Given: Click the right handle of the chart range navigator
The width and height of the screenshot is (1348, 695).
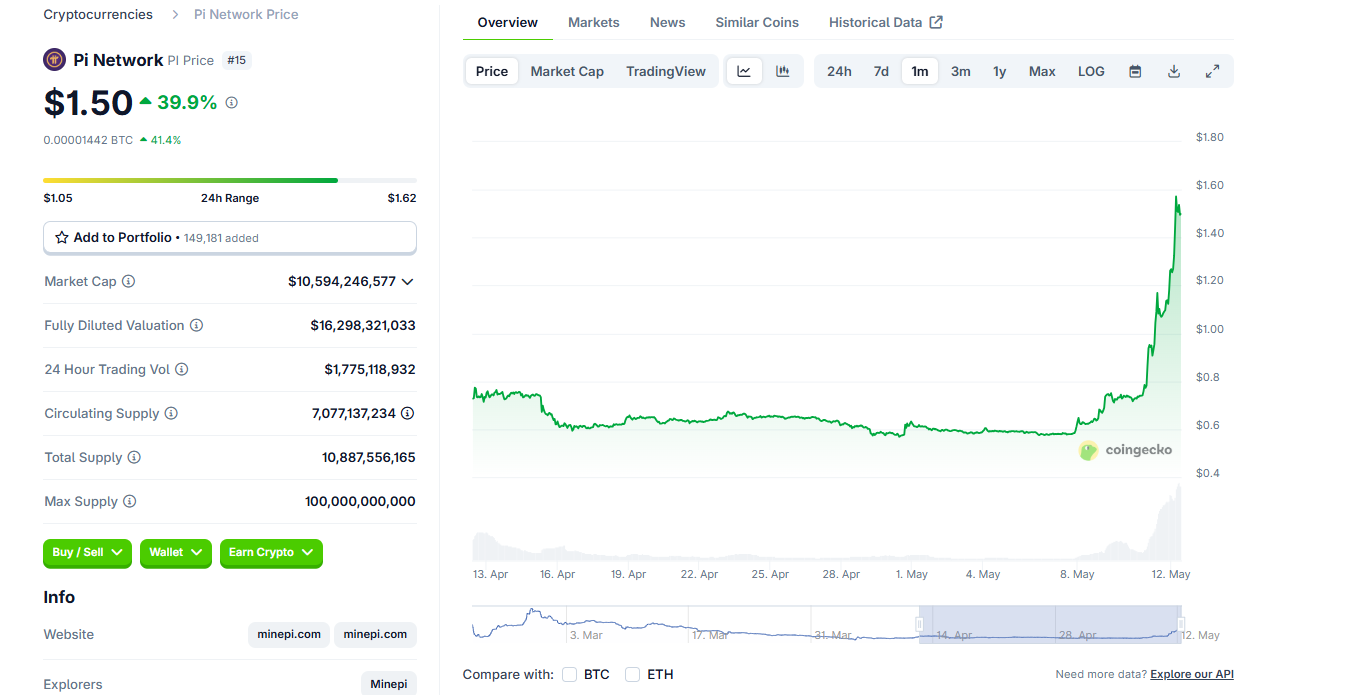Looking at the screenshot, I should (1181, 624).
